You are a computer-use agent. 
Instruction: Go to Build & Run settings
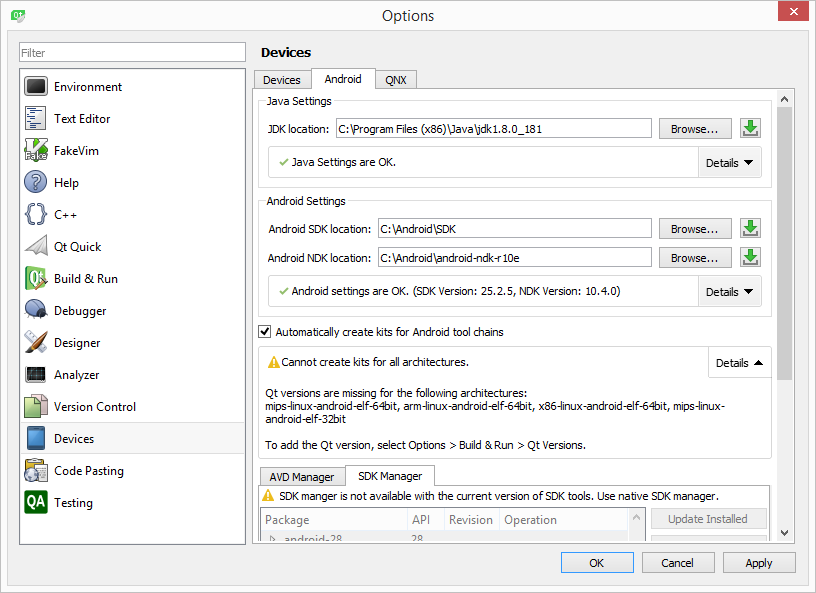coord(85,279)
